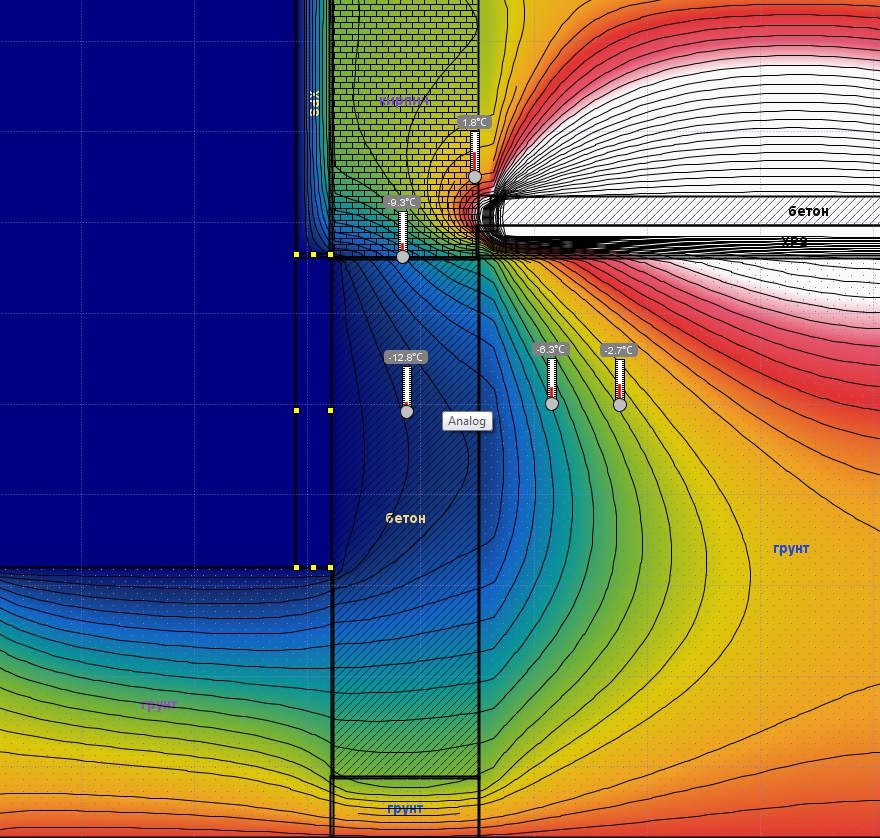Click the бетон label on floor slab
This screenshot has height=838, width=880.
click(x=808, y=211)
